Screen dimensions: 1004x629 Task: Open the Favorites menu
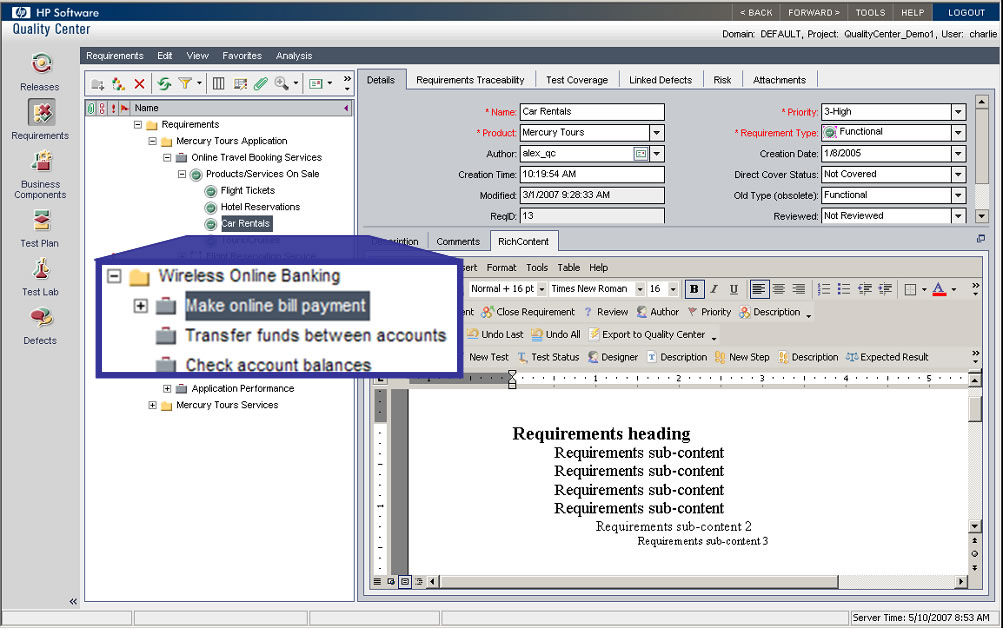click(x=242, y=56)
